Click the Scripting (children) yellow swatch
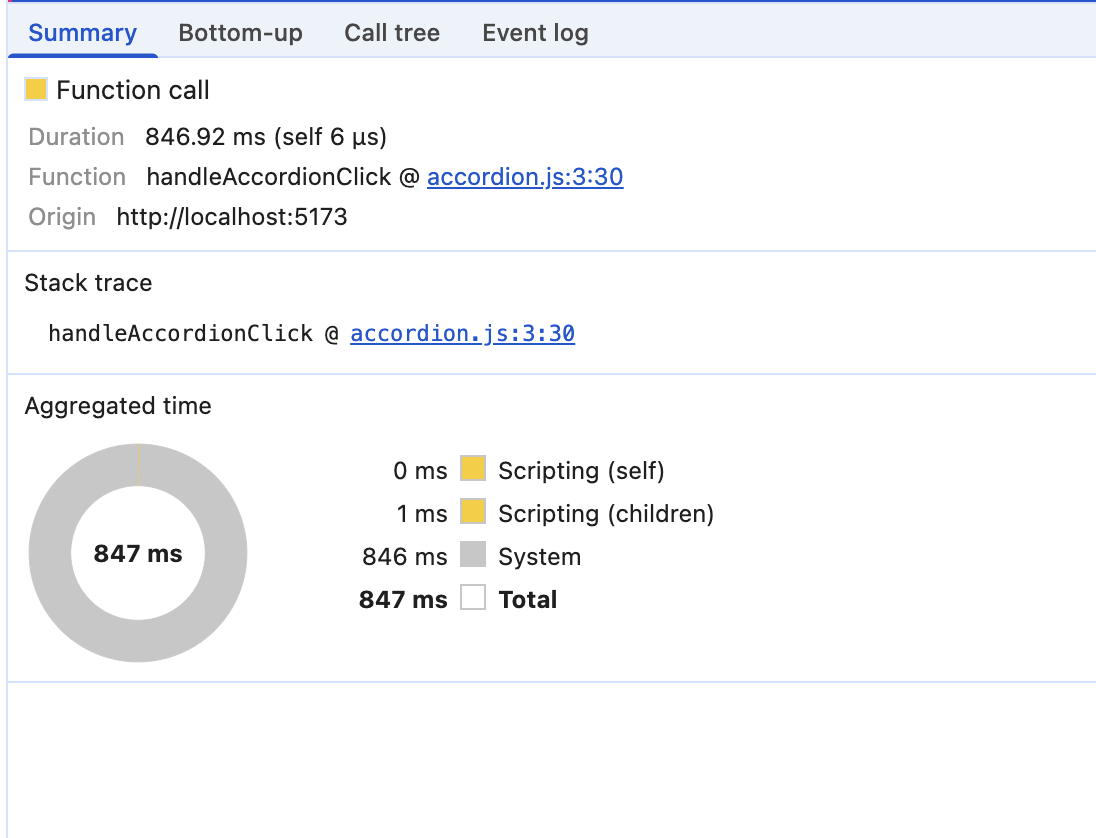1096x838 pixels. click(x=473, y=513)
